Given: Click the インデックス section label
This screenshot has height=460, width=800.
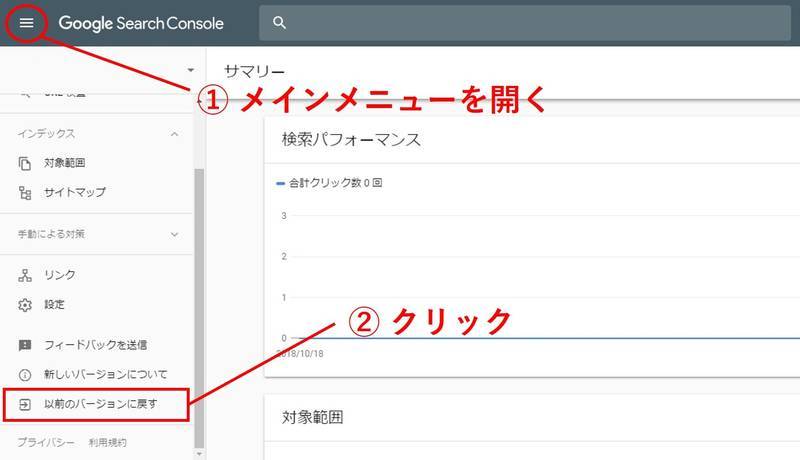Looking at the screenshot, I should tap(46, 134).
